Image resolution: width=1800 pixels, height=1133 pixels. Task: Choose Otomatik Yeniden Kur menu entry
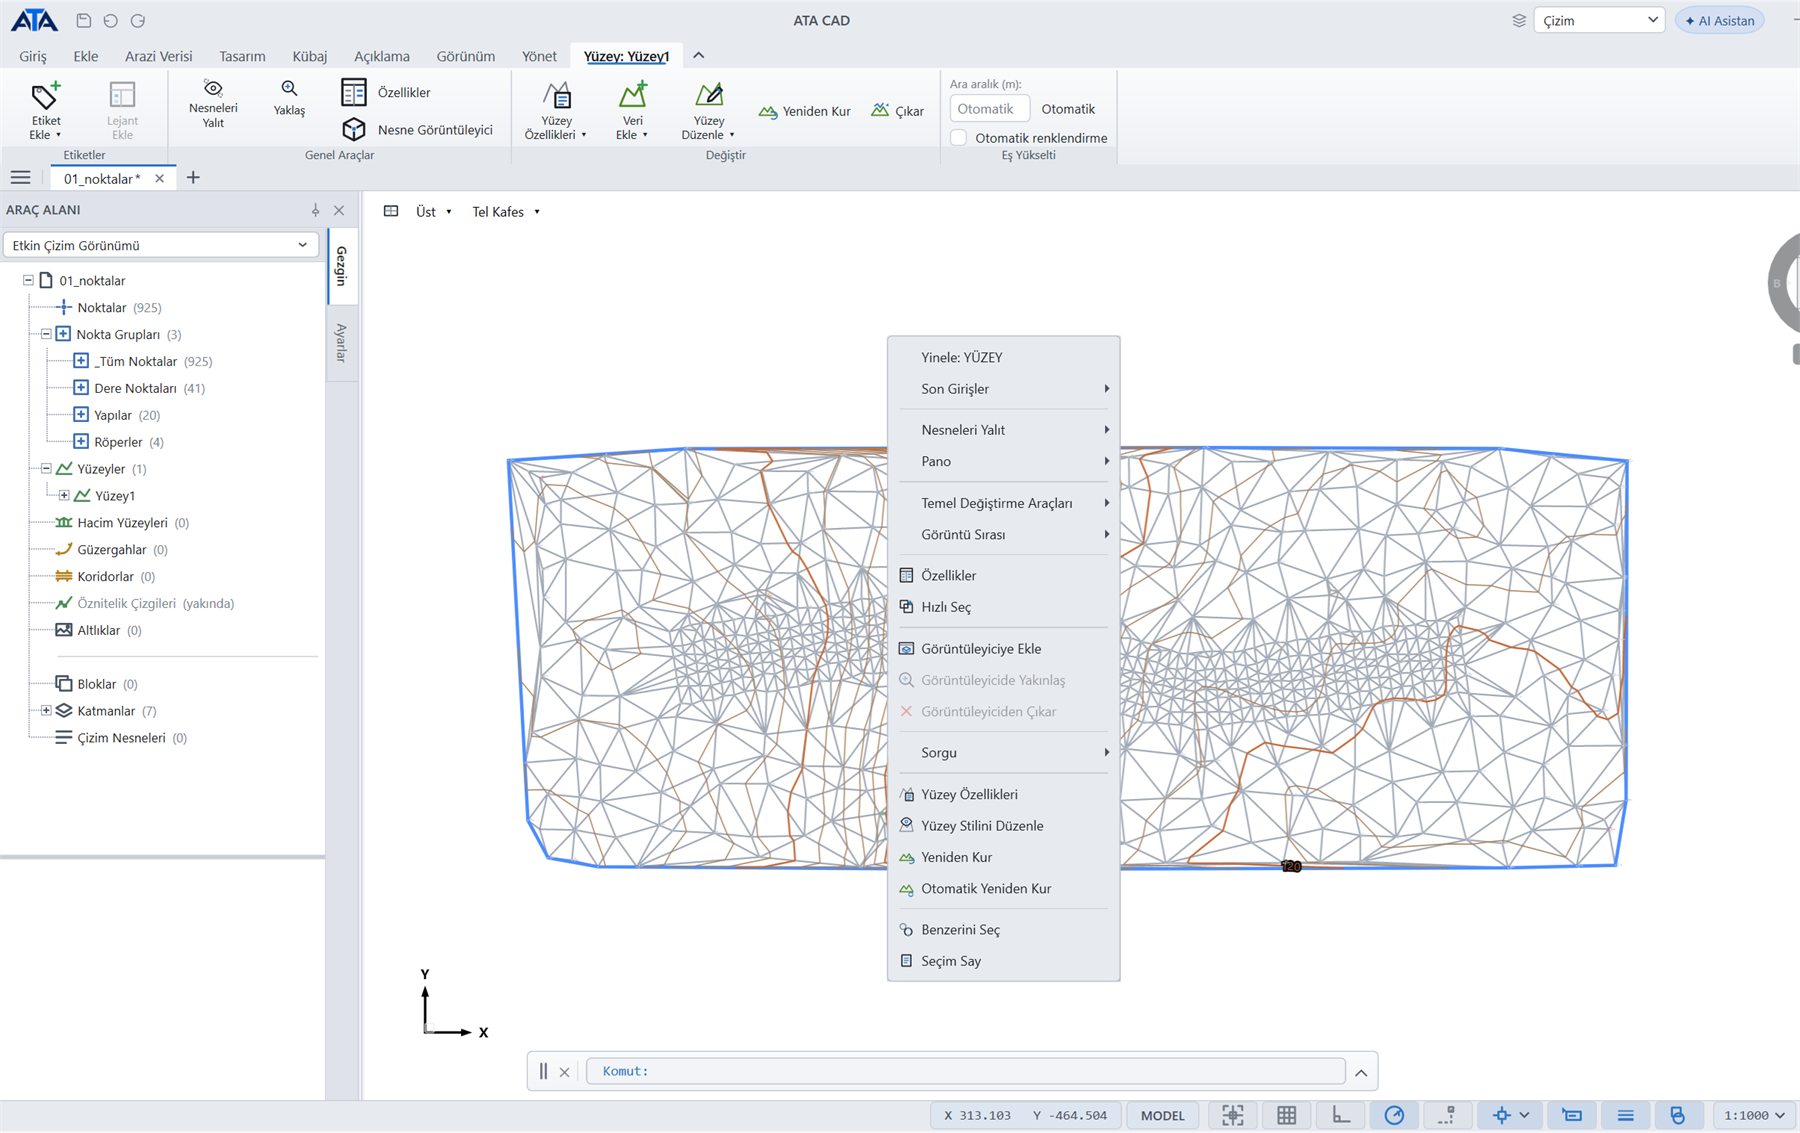tap(1004, 888)
